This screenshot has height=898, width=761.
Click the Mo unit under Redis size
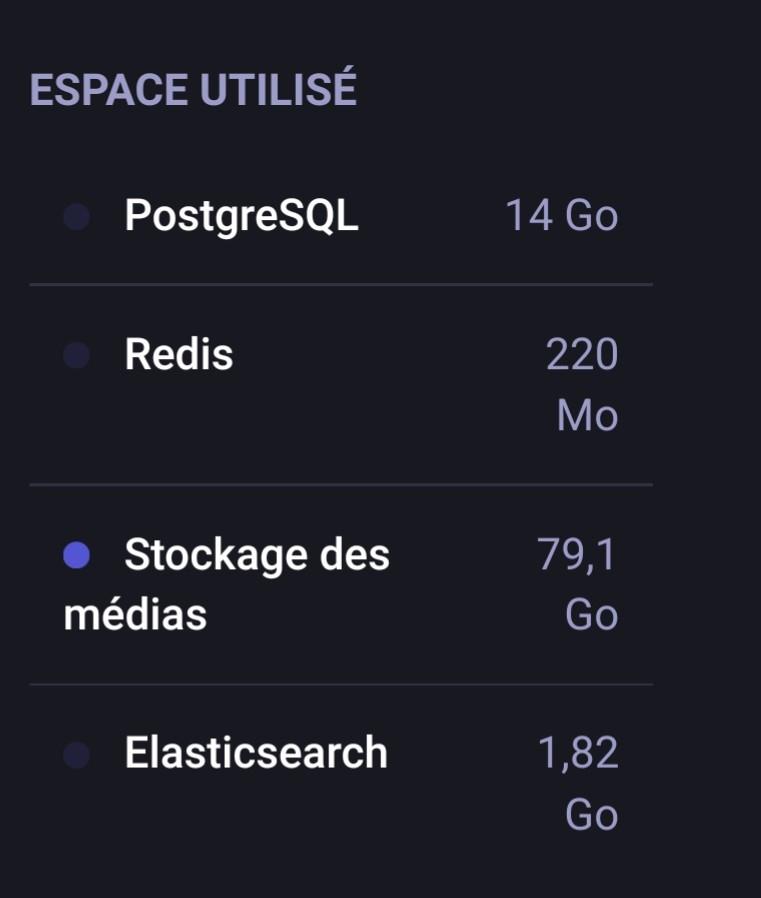pyautogui.click(x=587, y=415)
